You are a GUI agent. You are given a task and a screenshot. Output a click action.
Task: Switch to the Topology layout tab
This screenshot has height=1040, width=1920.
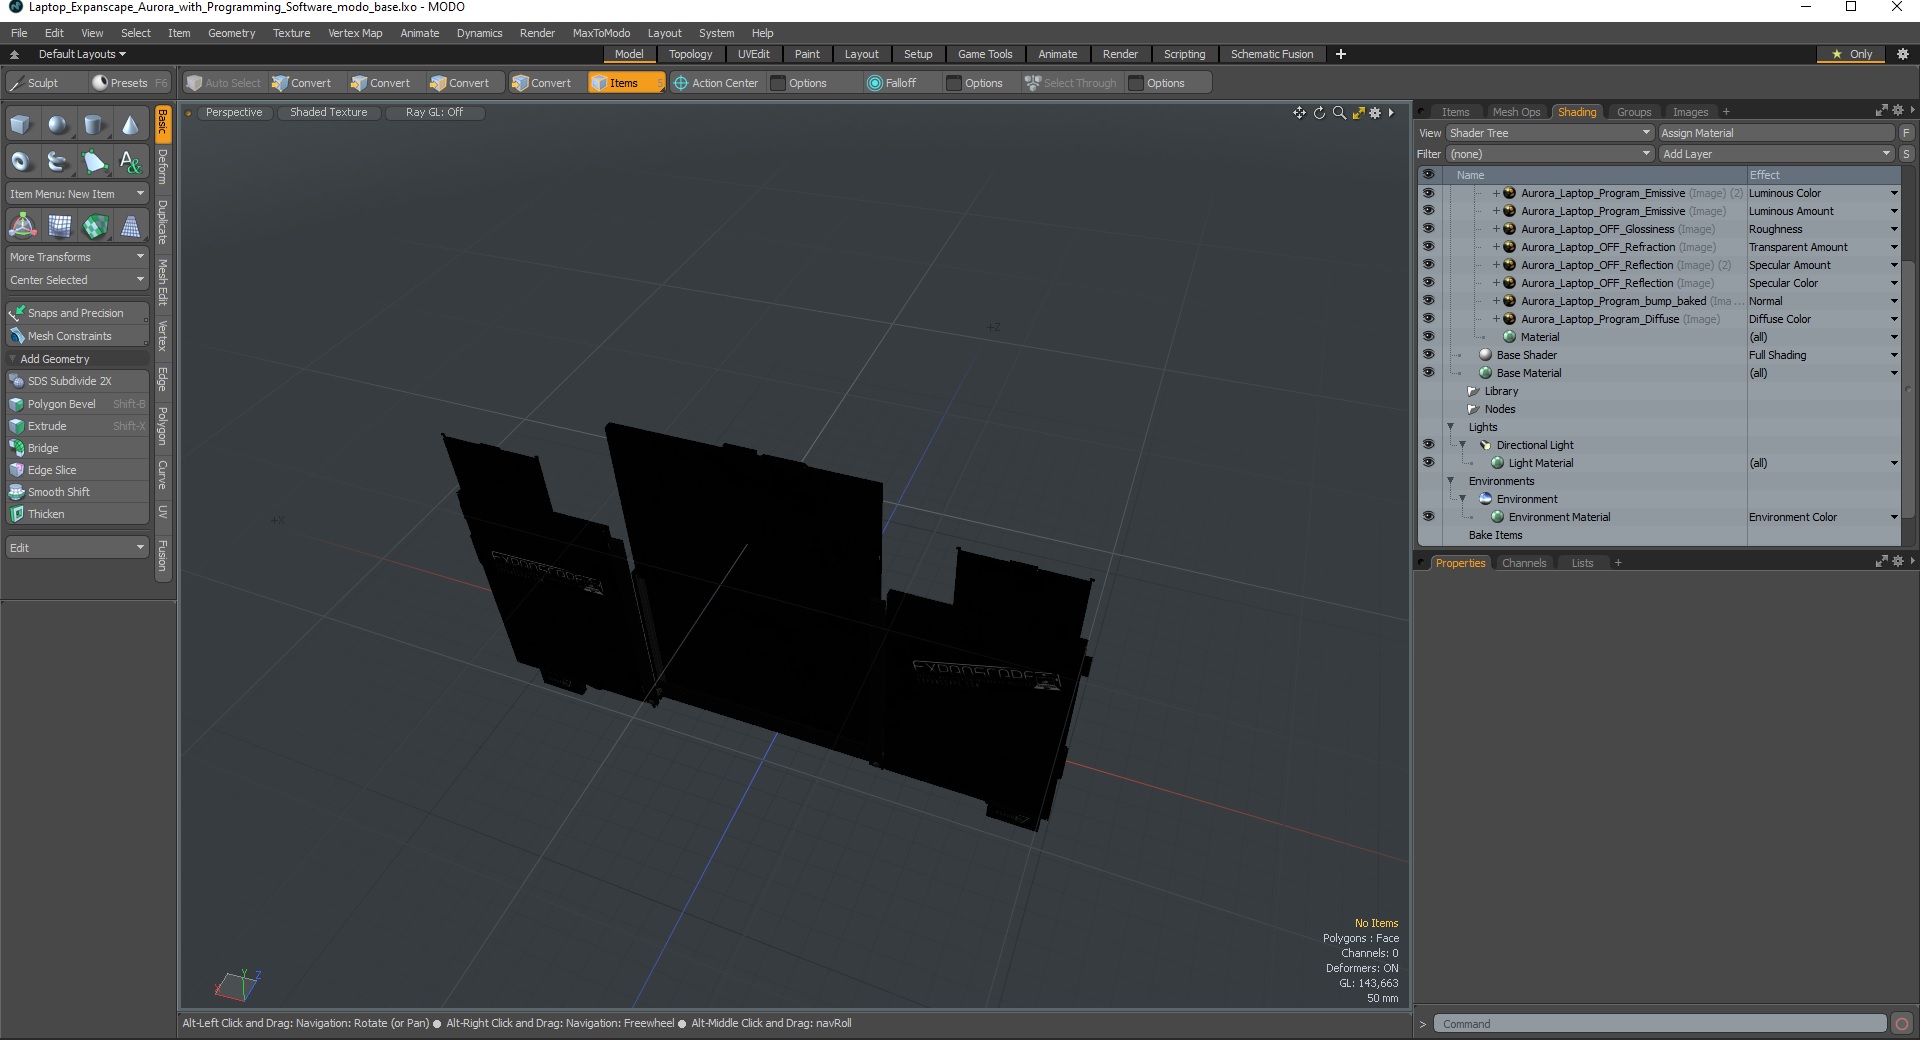[690, 54]
